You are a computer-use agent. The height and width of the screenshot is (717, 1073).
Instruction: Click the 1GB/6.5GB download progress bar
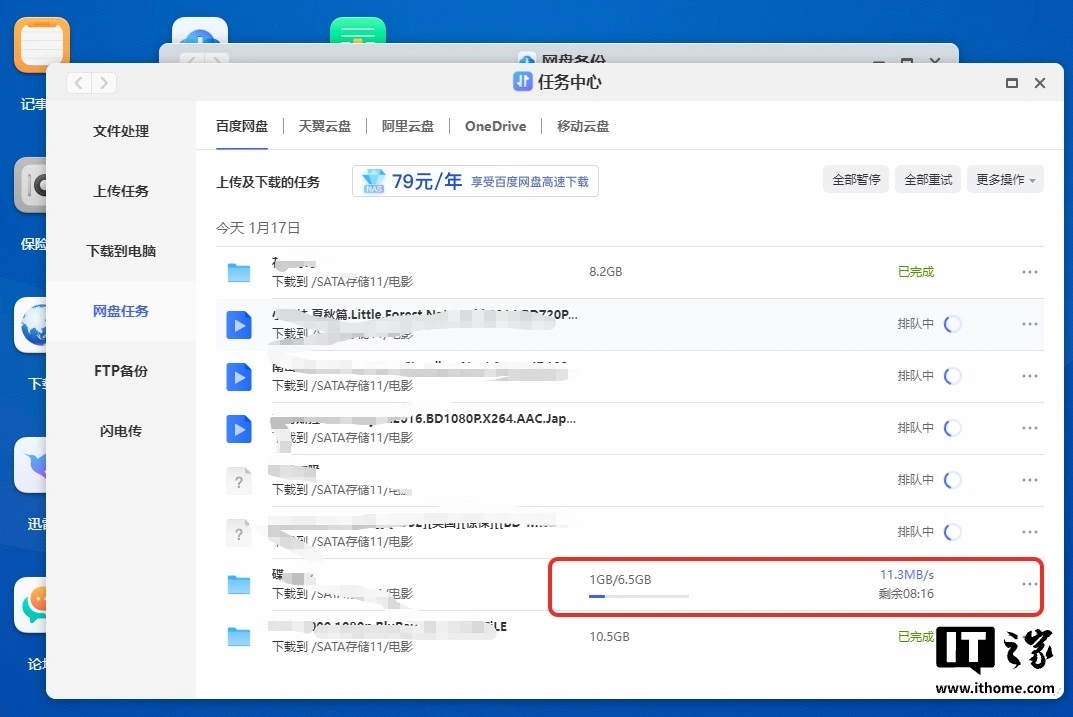pos(638,596)
